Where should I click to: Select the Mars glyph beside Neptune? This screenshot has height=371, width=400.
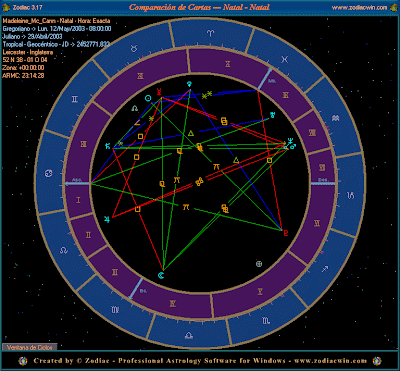coord(293,146)
